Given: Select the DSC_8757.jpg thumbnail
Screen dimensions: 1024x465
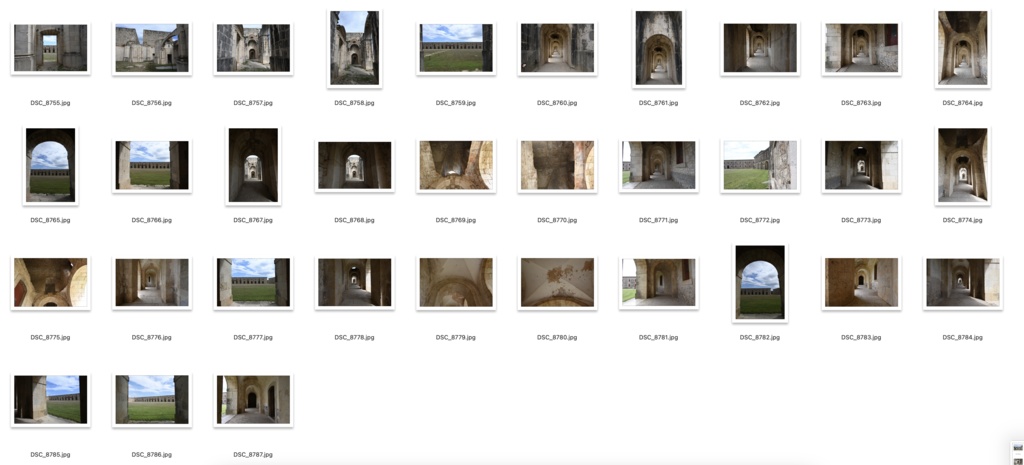Looking at the screenshot, I should click(x=253, y=48).
